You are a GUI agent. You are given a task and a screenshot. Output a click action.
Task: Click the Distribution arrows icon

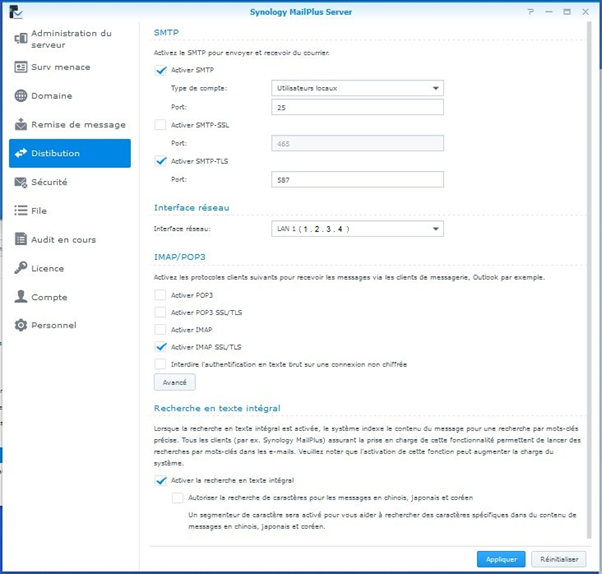coord(21,153)
